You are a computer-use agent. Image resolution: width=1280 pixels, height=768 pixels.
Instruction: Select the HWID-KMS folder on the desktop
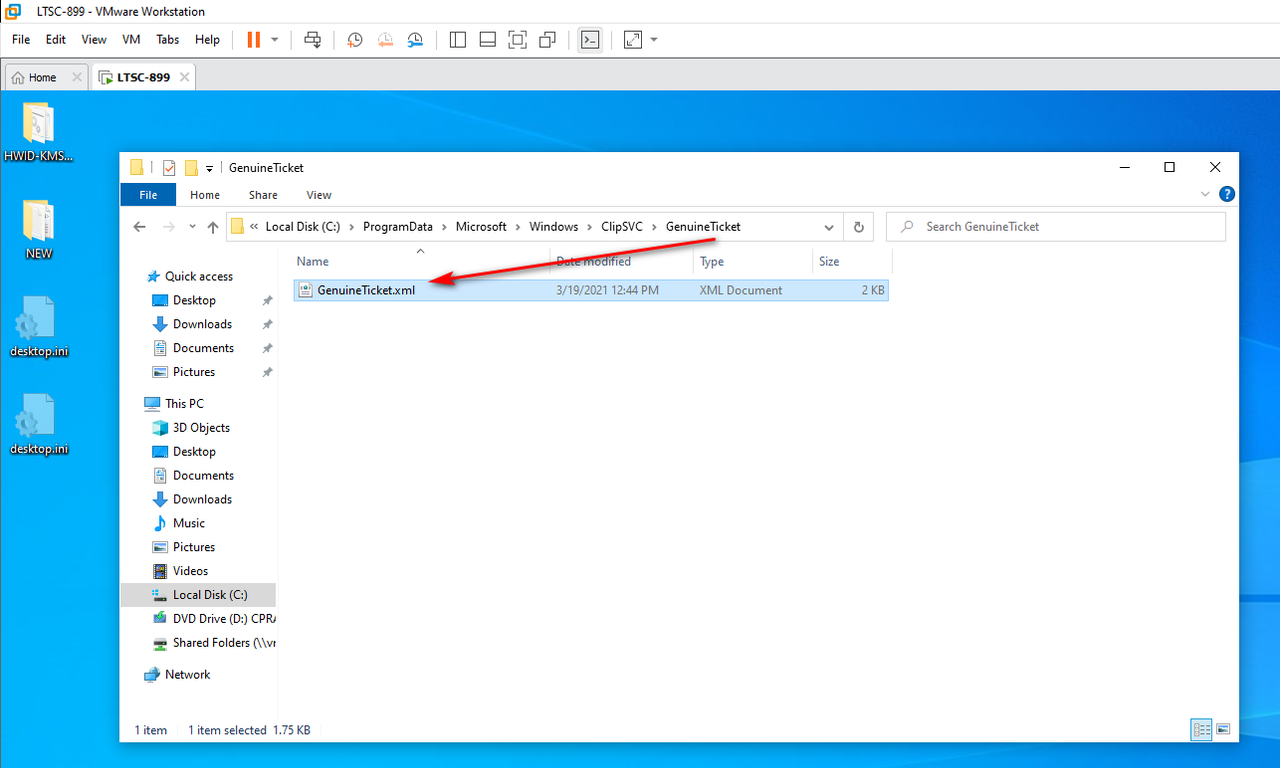[38, 132]
